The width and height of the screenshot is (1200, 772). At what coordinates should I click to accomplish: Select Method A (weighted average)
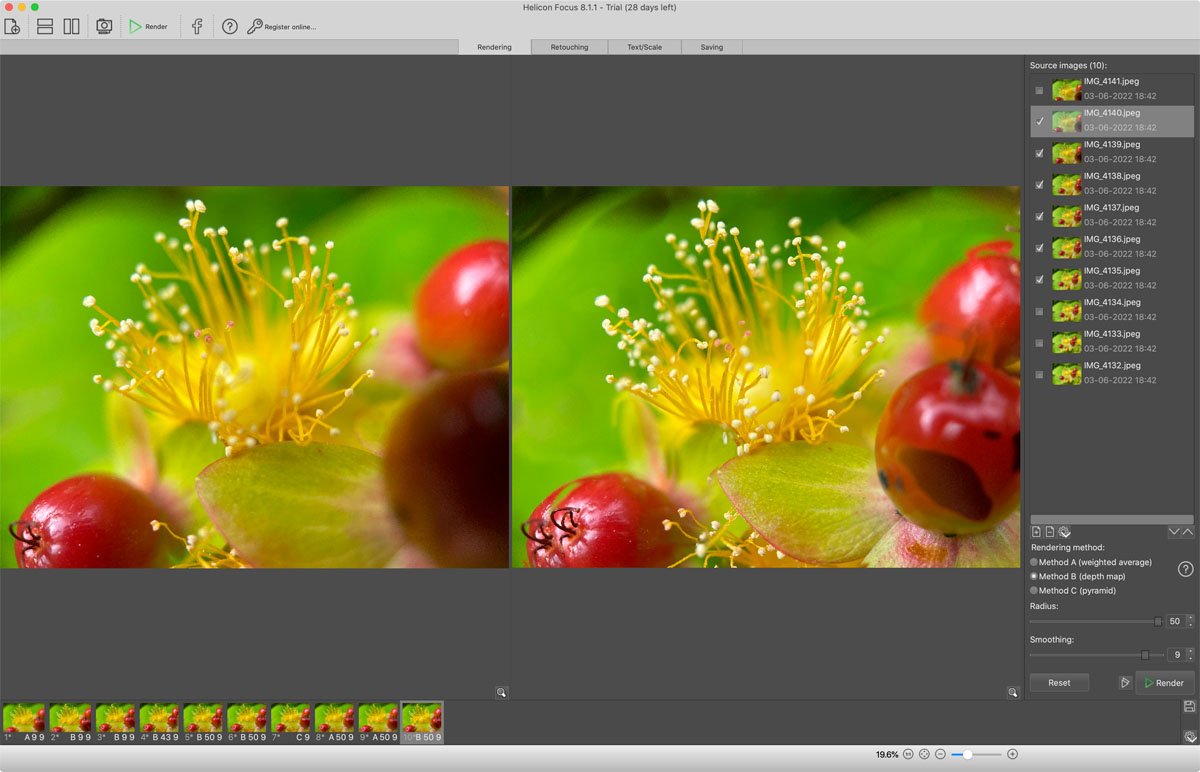click(x=1033, y=561)
